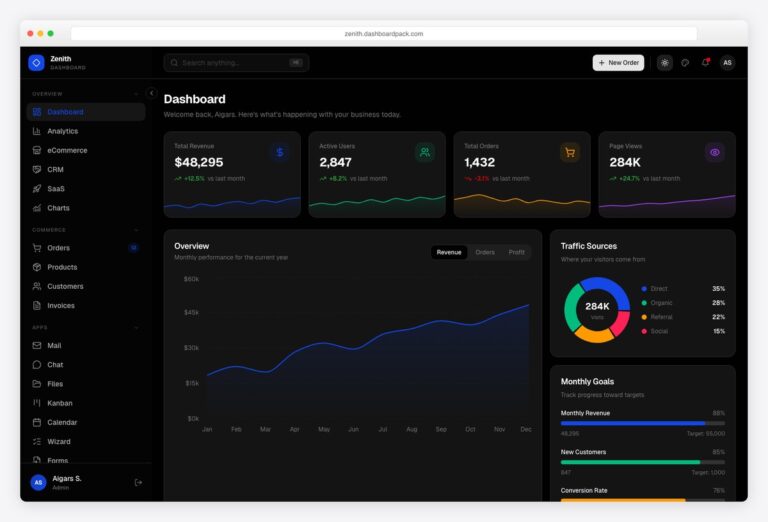This screenshot has height=522, width=768.
Task: Open the Wizard page
Action: tap(86, 441)
